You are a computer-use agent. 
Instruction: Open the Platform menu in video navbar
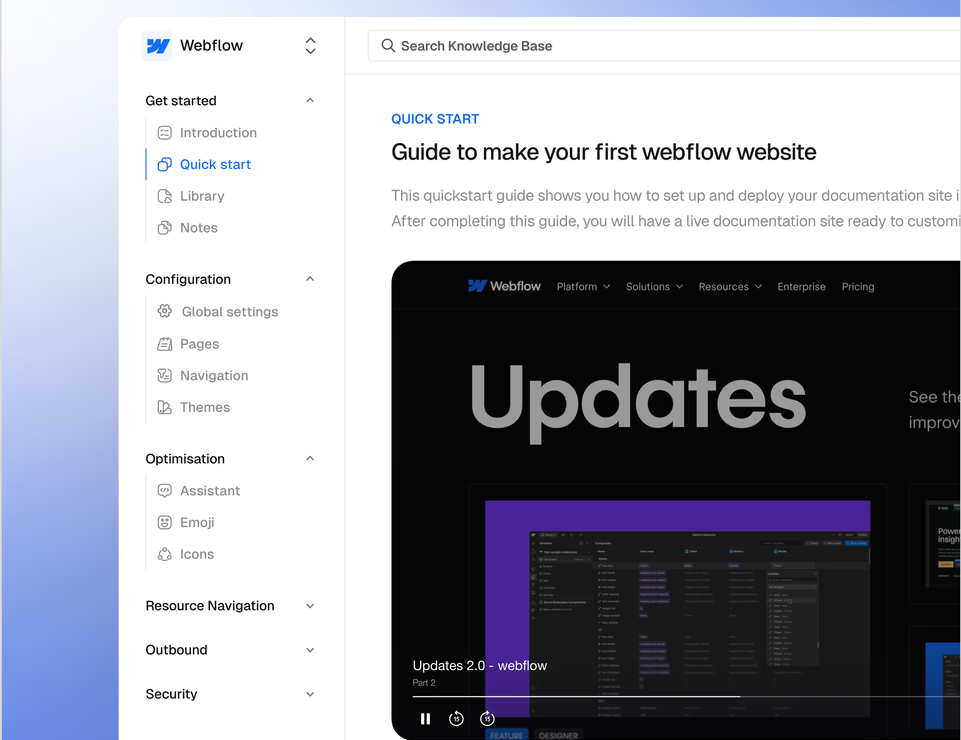pyautogui.click(x=583, y=287)
